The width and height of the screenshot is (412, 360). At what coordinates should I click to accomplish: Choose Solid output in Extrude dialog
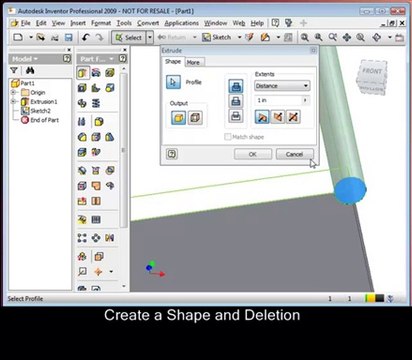(178, 118)
